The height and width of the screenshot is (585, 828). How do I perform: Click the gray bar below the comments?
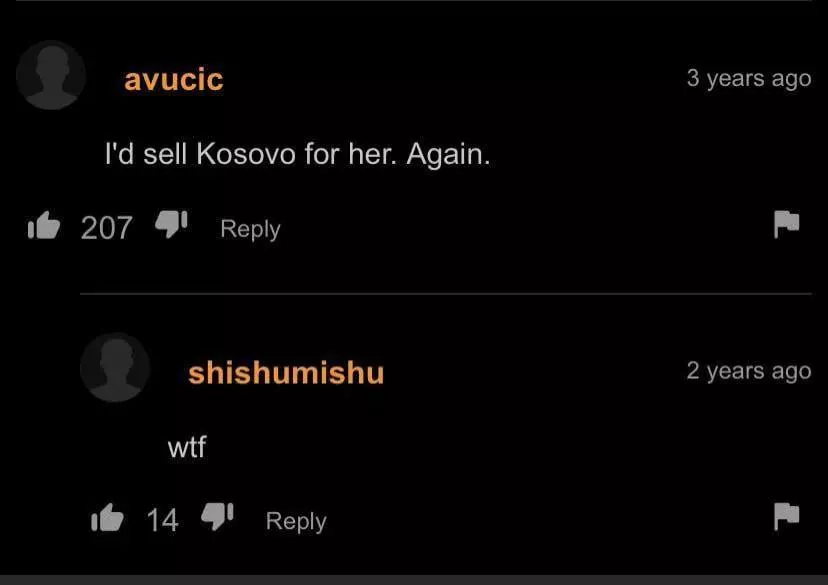[x=414, y=580]
